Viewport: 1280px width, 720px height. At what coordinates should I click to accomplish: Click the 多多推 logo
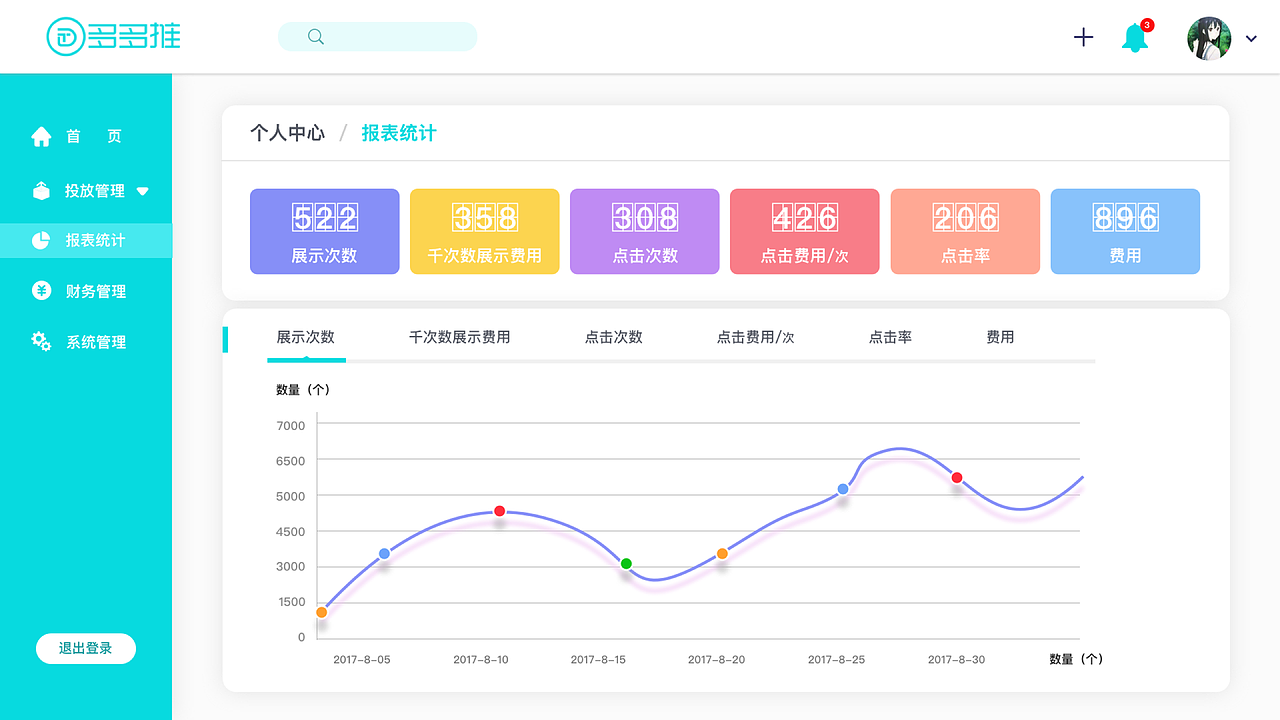[x=113, y=37]
